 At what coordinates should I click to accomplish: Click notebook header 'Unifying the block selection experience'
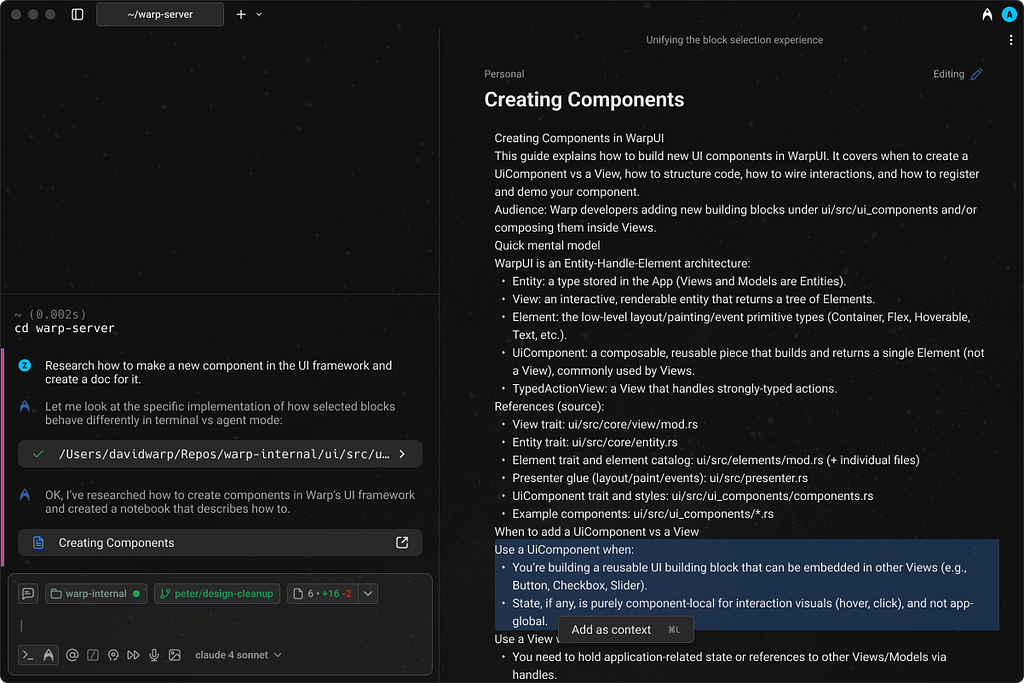coord(734,40)
